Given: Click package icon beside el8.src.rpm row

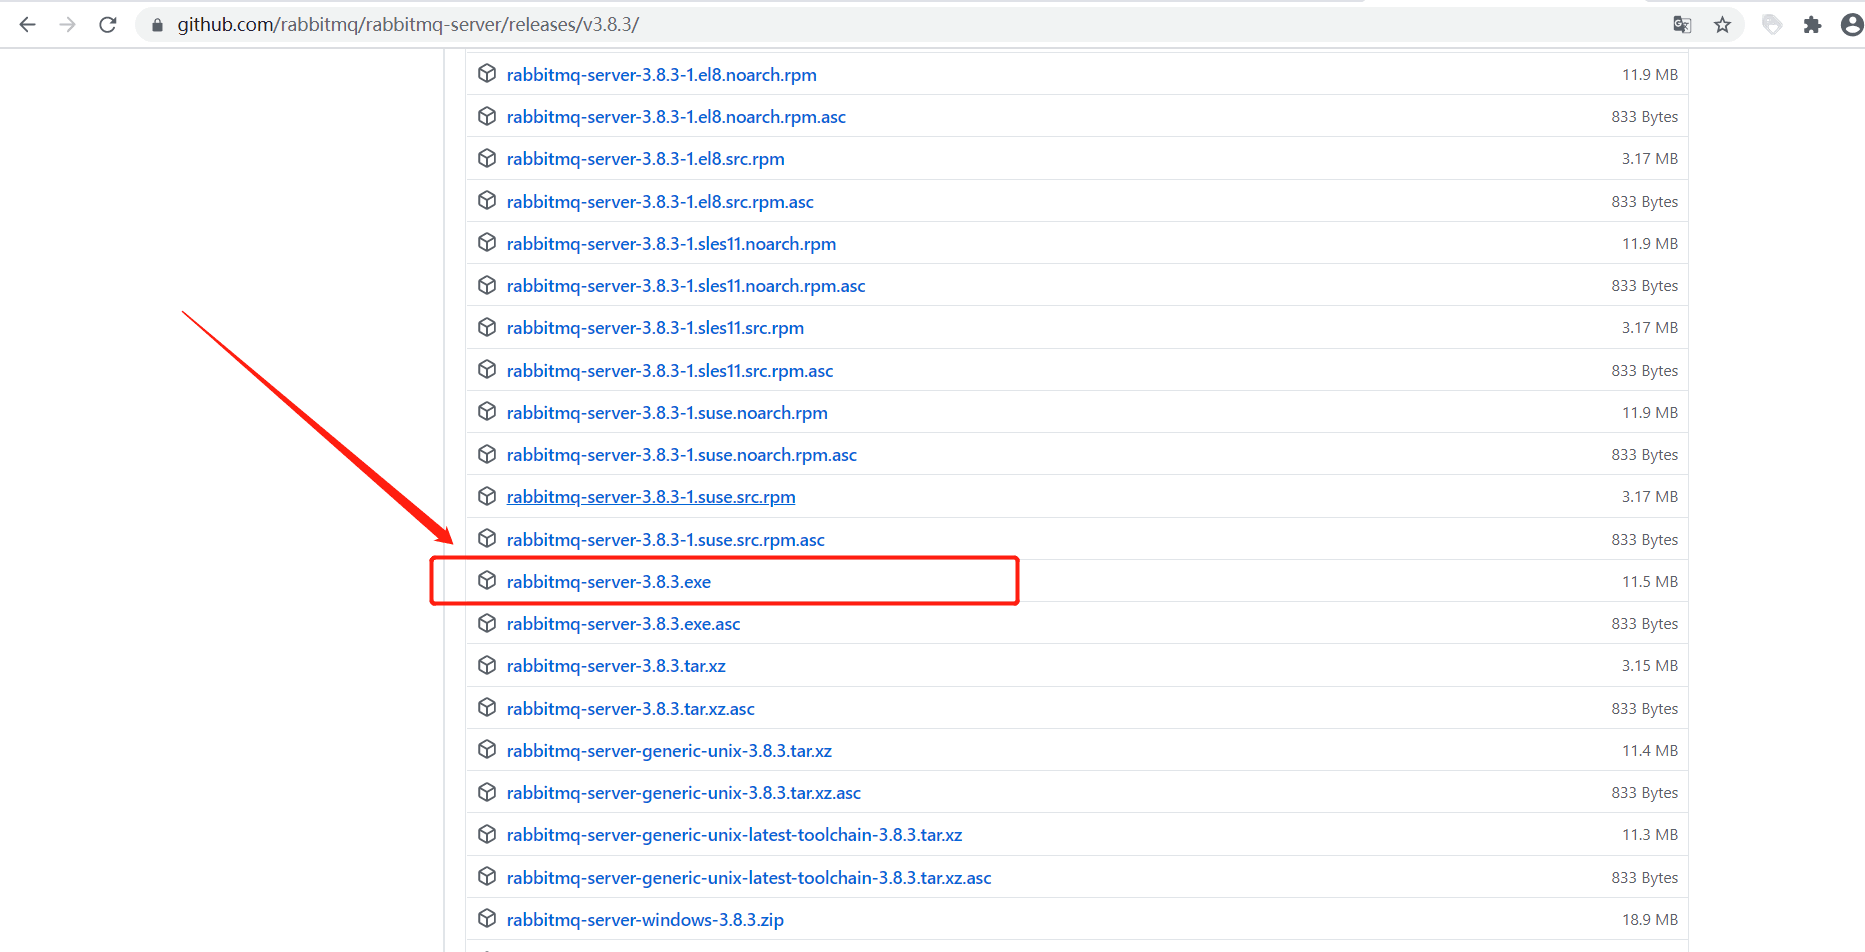Looking at the screenshot, I should tap(487, 158).
